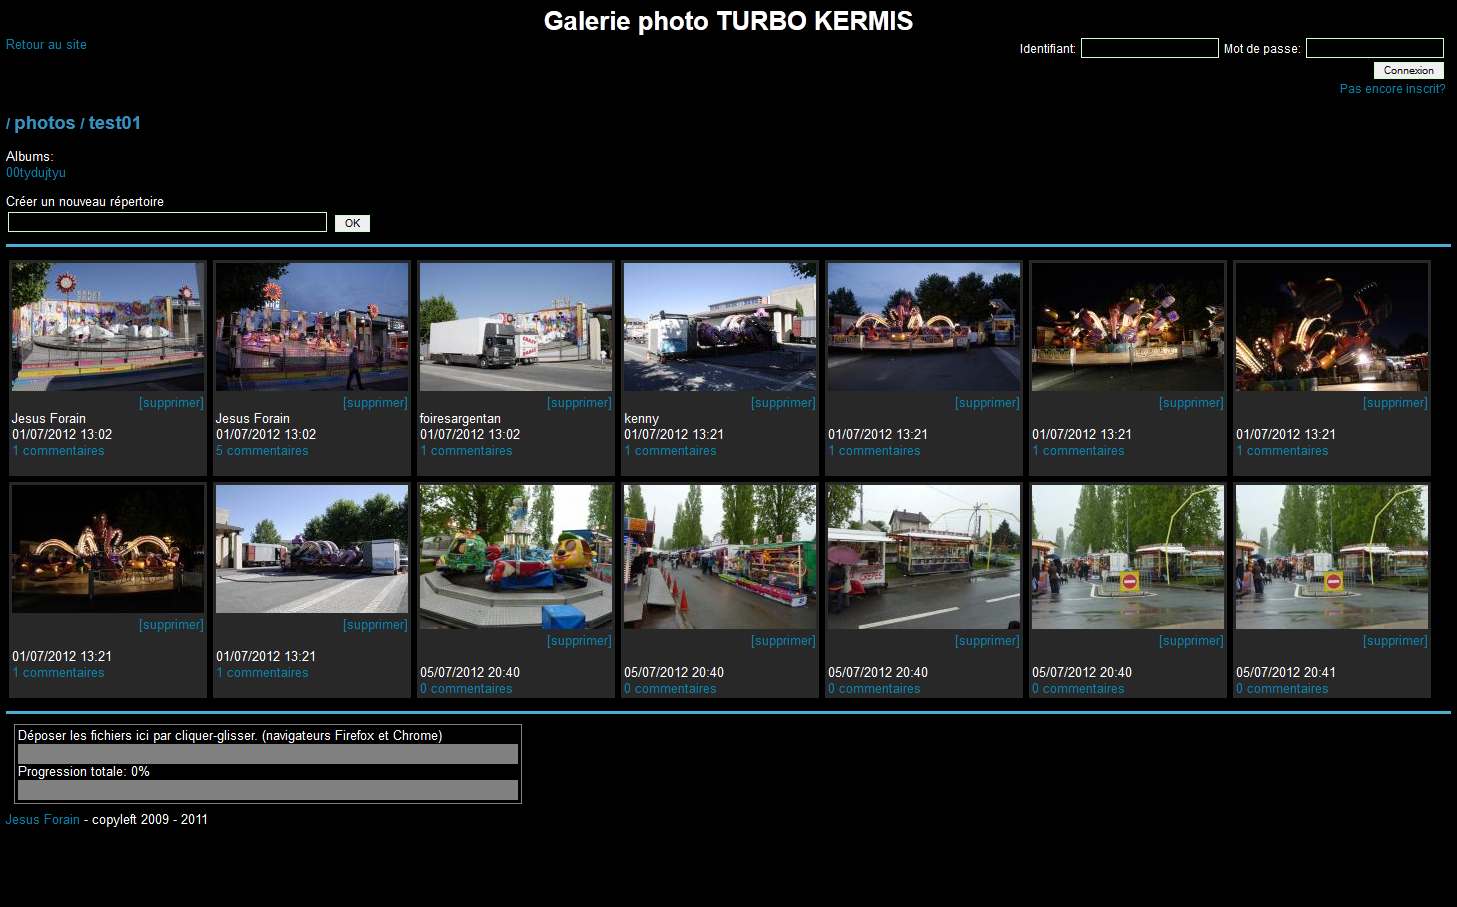1457x907 pixels.
Task: Open commentaires link under foiresargentan
Action: coord(466,451)
